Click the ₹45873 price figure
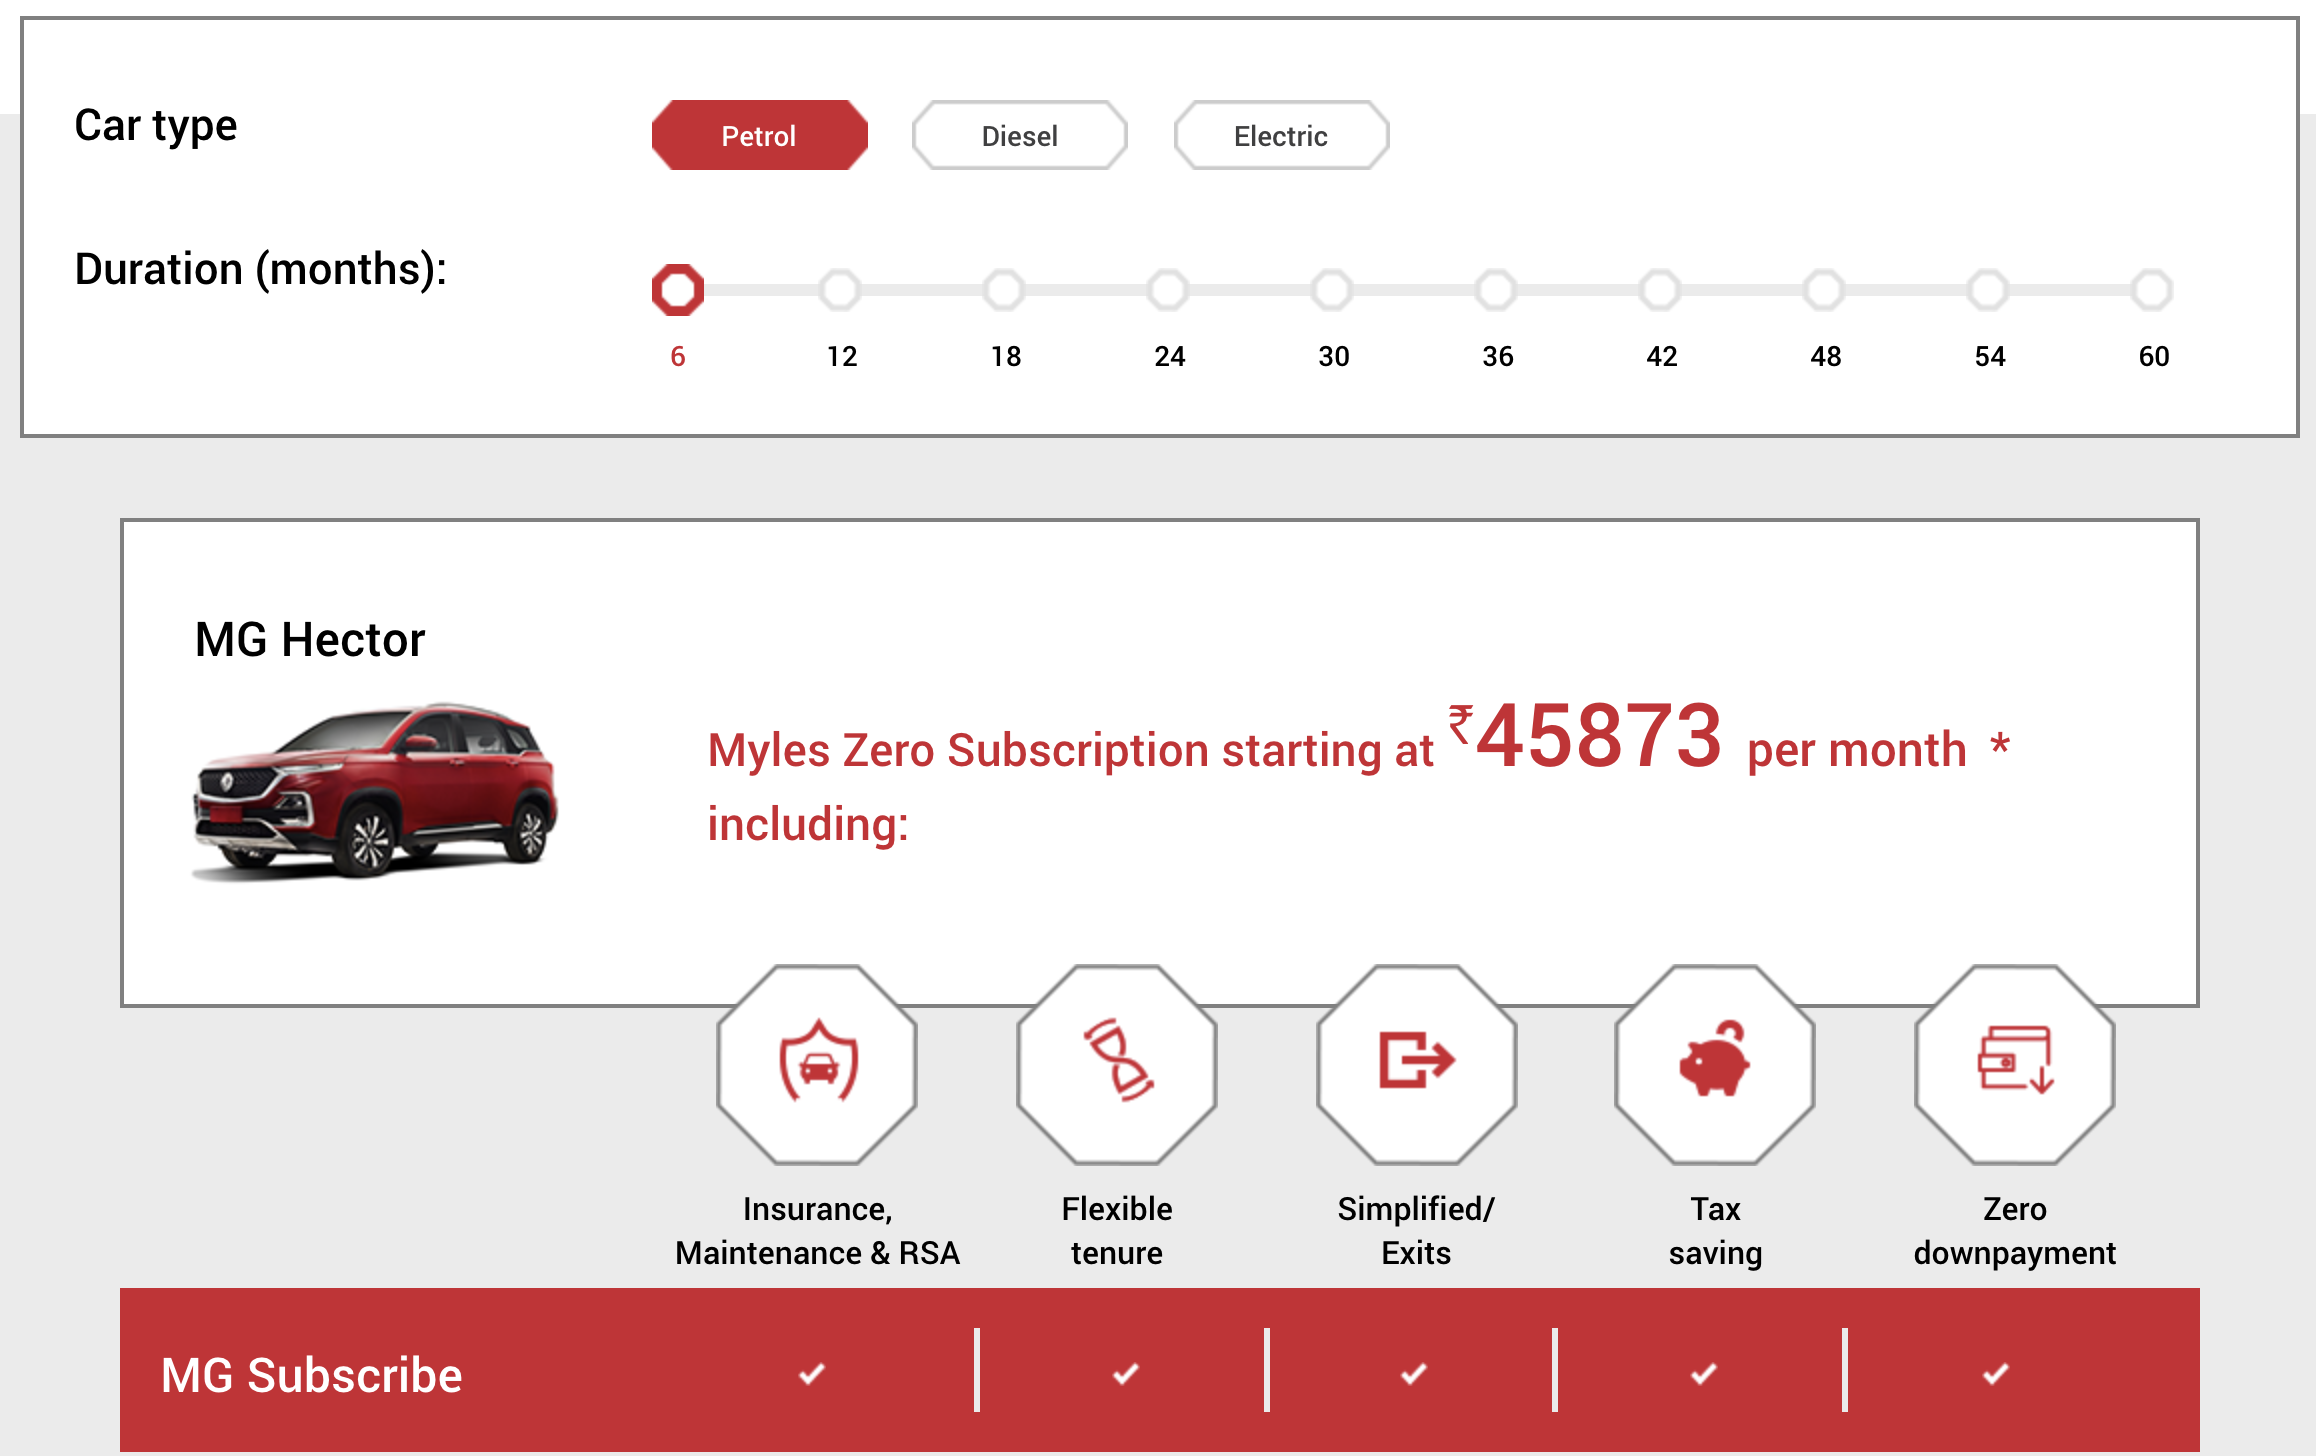 tap(1585, 736)
